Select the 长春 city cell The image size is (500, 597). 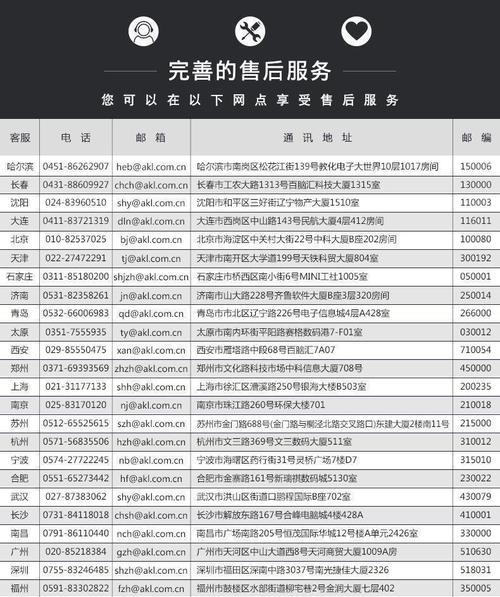(20, 185)
